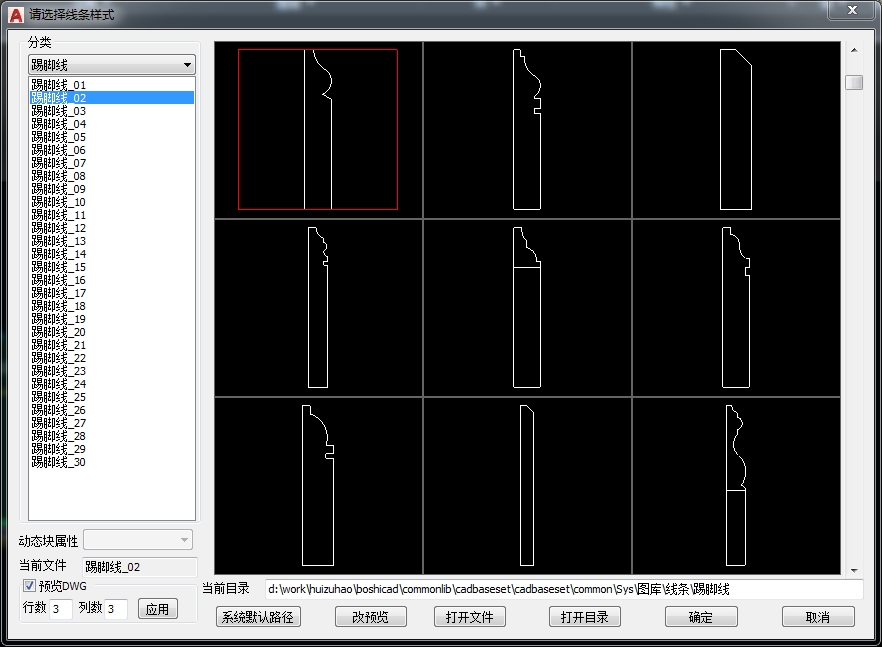The image size is (882, 647).
Task: Select 踢脚线_29 in the list
Action: pyautogui.click(x=111, y=449)
